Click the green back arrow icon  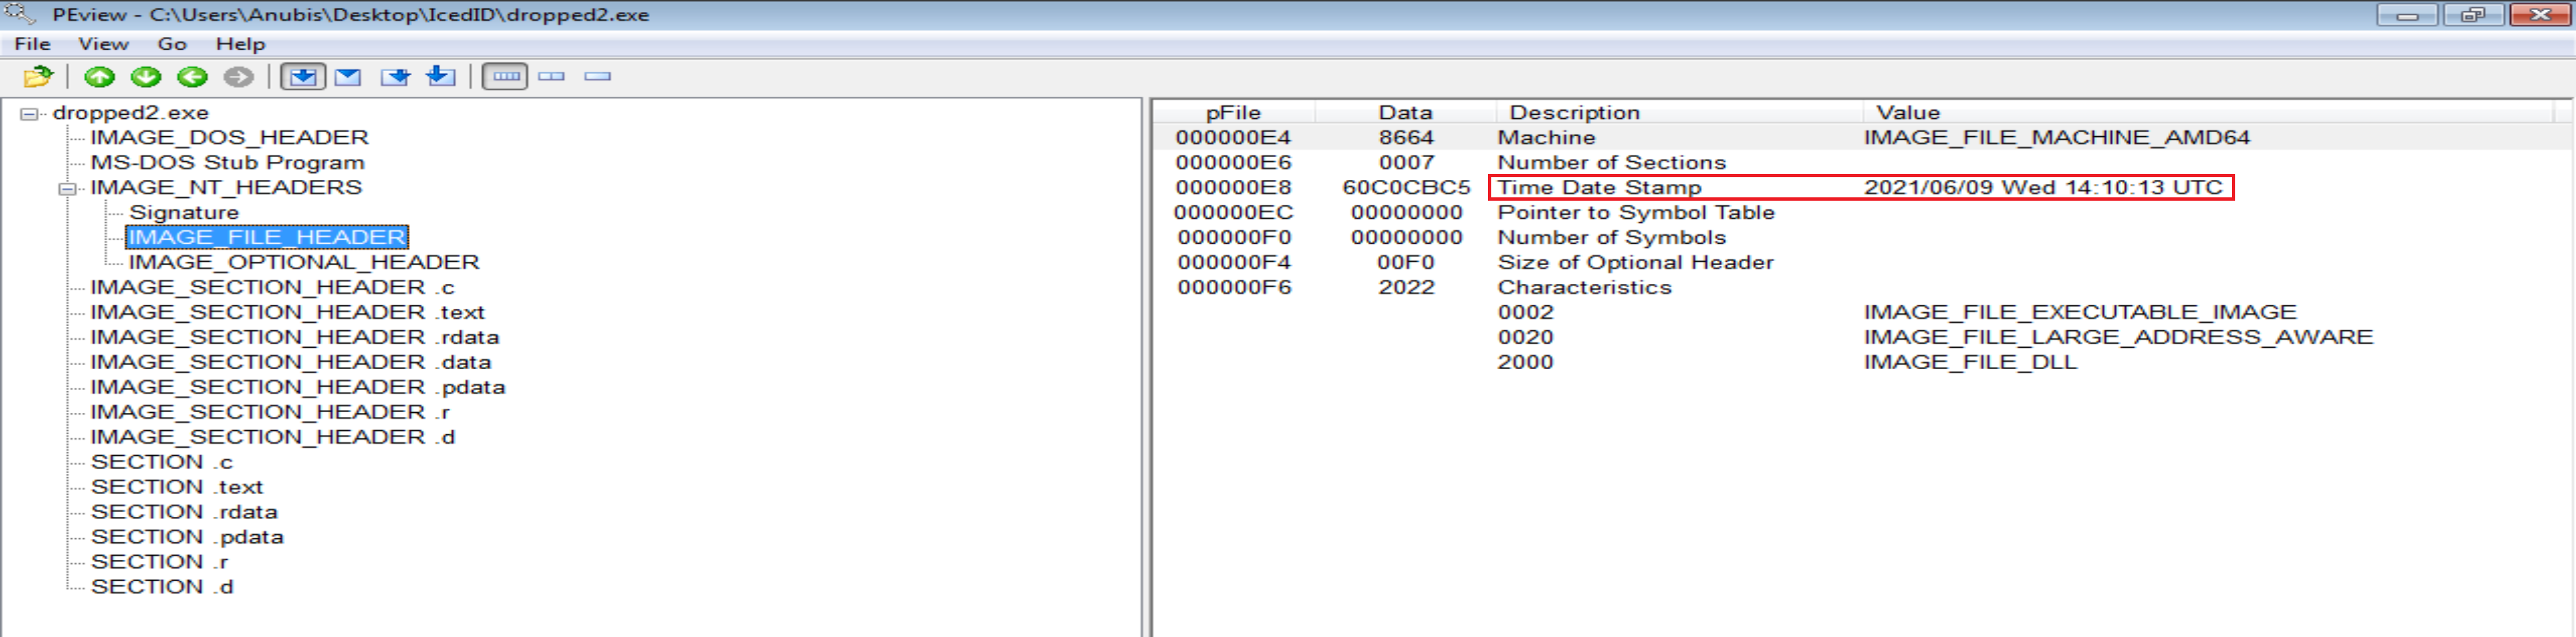coord(192,77)
